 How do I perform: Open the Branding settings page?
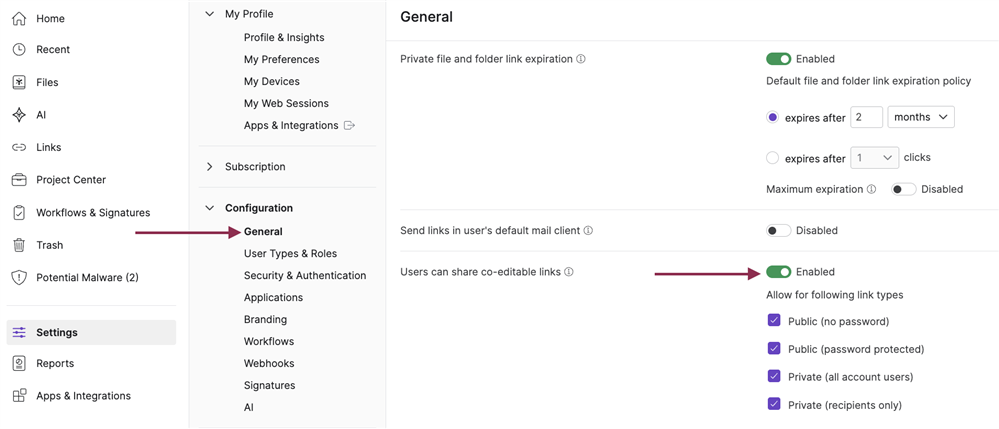coord(265,320)
